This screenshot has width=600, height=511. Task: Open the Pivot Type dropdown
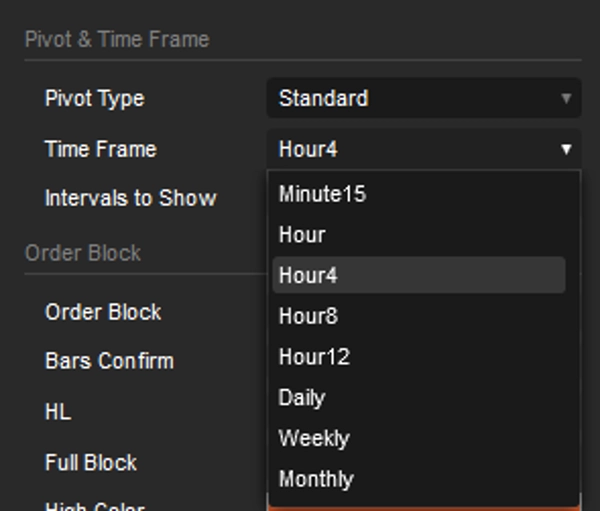tap(423, 98)
